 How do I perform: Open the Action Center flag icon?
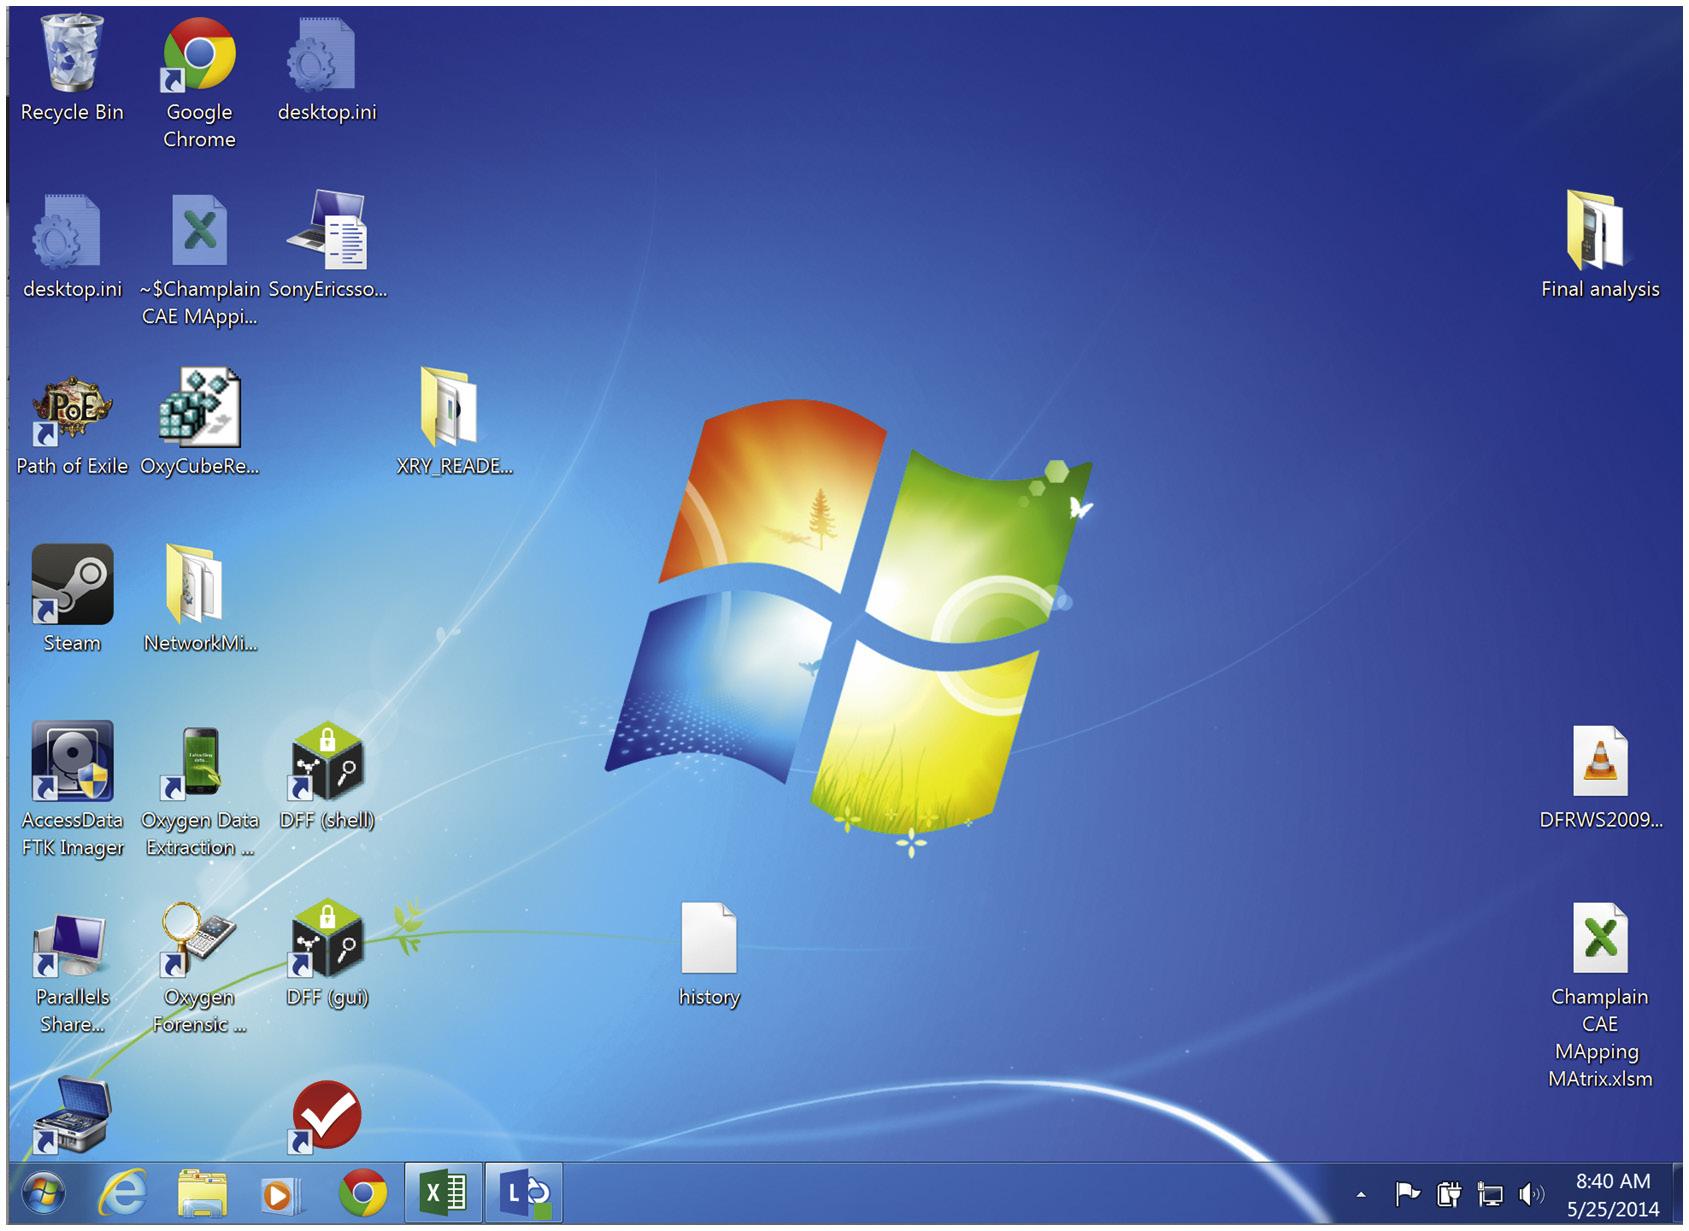pyautogui.click(x=1408, y=1194)
